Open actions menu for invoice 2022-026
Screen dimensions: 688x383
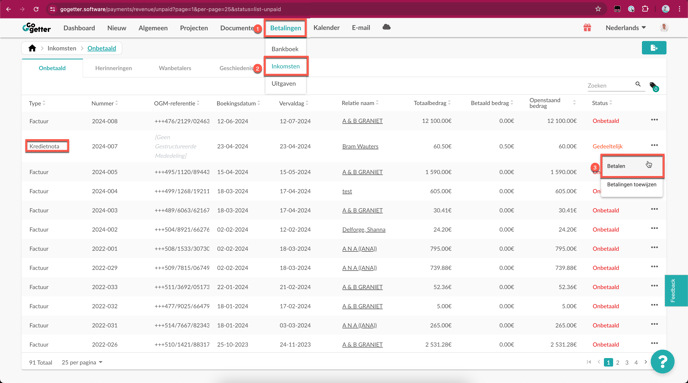[654, 344]
